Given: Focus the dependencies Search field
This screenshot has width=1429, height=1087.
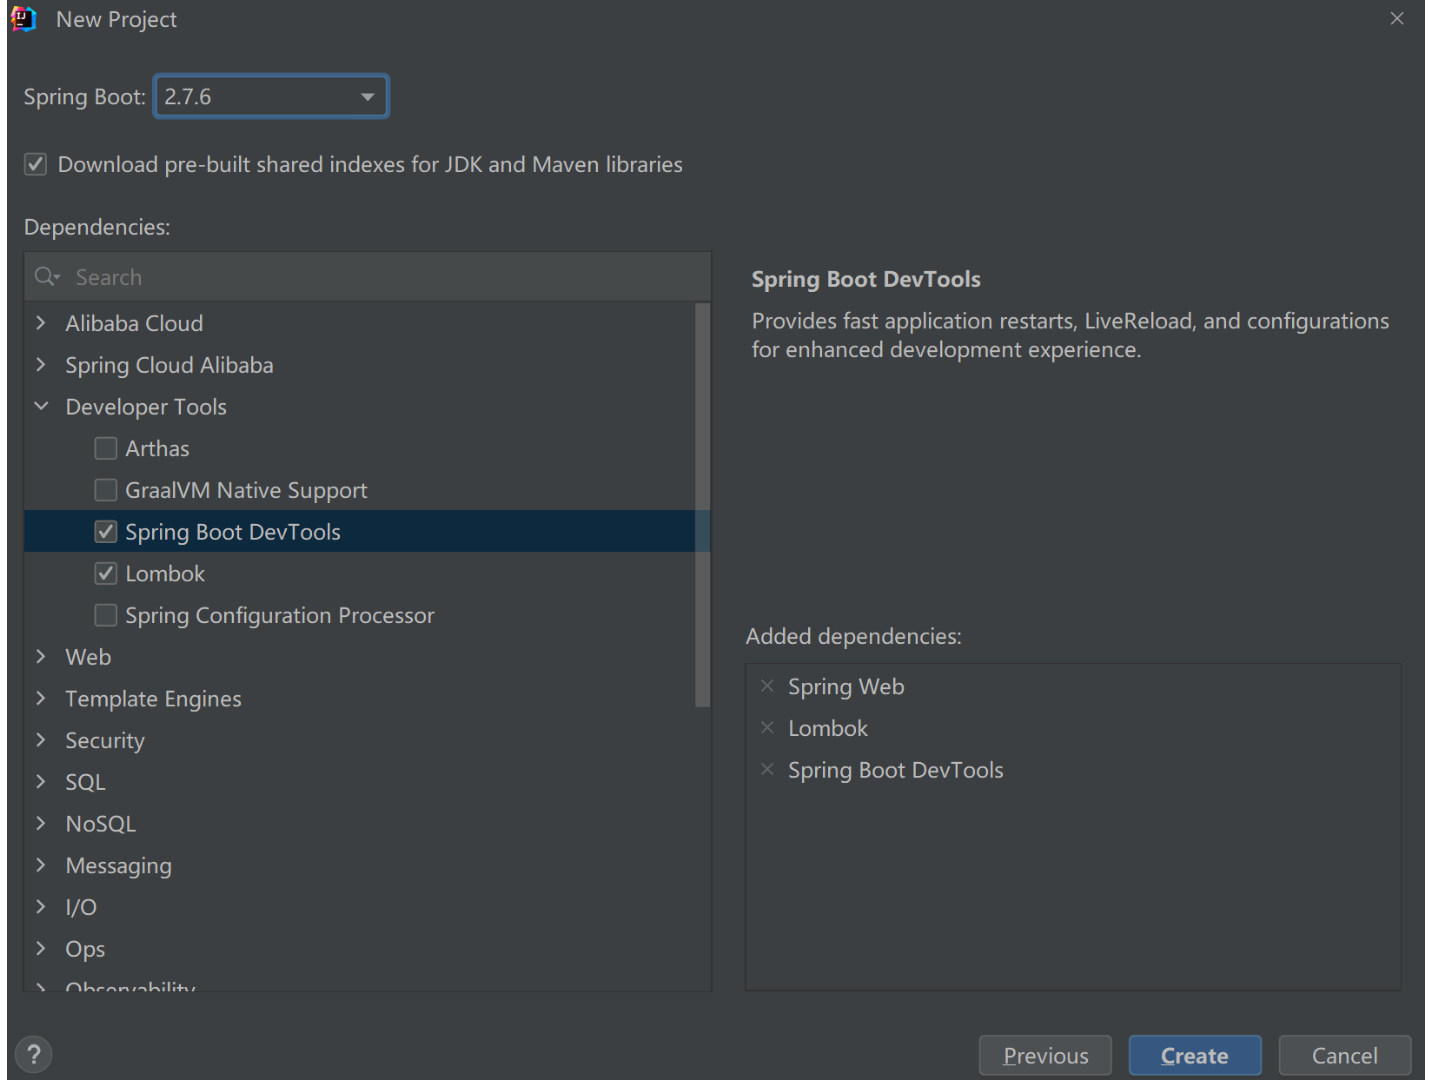Looking at the screenshot, I should tap(368, 277).
